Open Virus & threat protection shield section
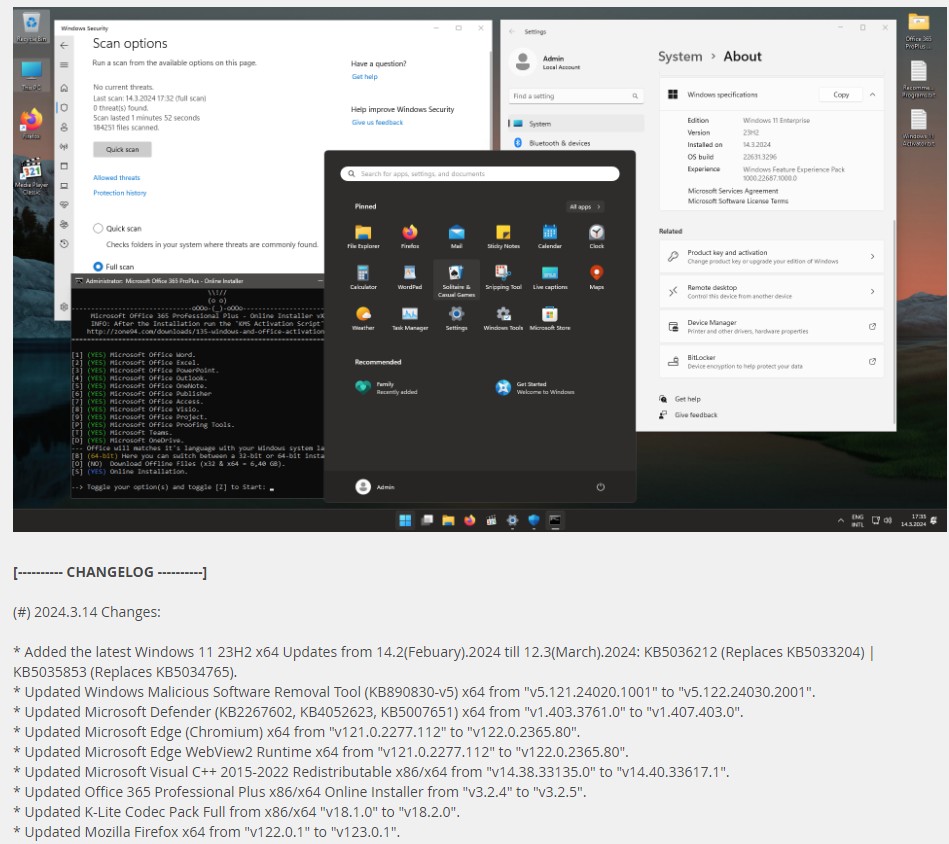This screenshot has height=844, width=949. point(64,107)
